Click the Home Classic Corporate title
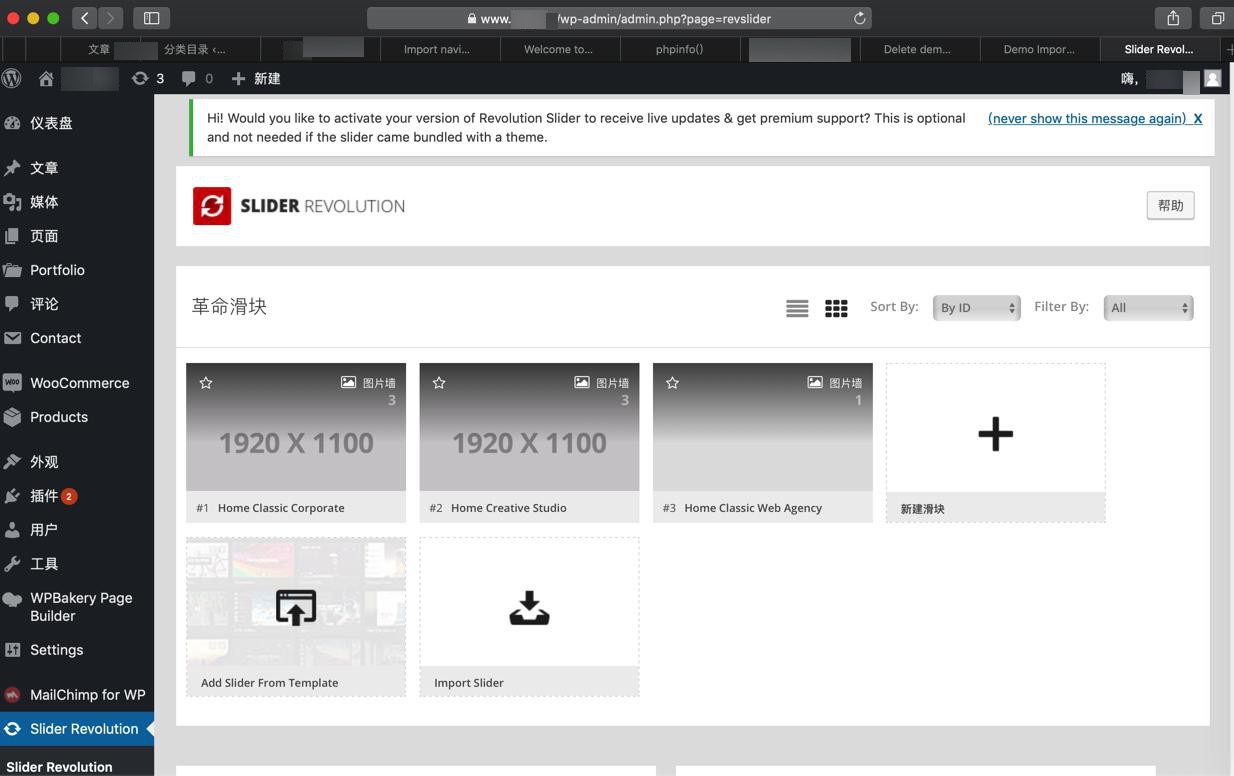 click(281, 508)
